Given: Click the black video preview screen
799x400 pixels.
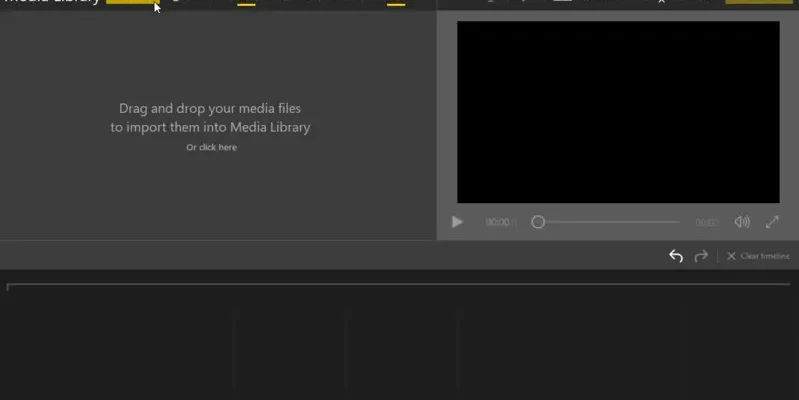Looking at the screenshot, I should (618, 112).
